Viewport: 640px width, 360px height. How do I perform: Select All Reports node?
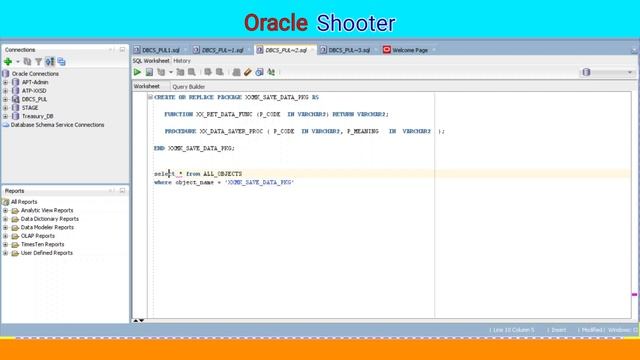coord(24,202)
